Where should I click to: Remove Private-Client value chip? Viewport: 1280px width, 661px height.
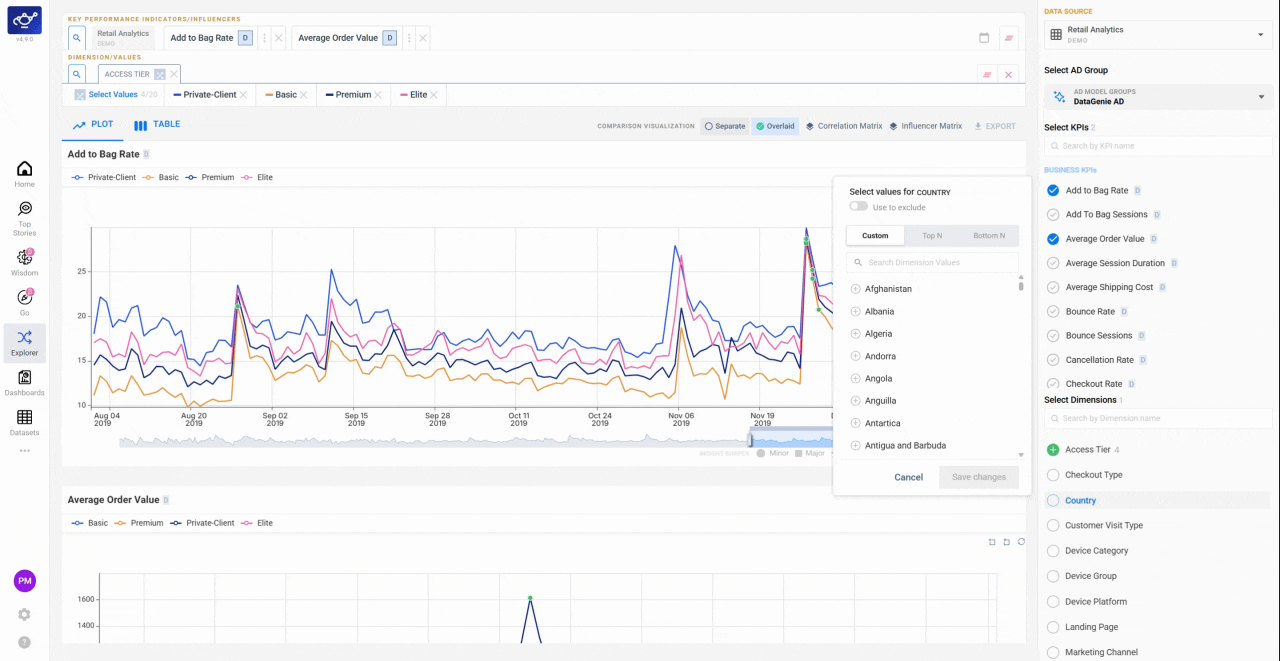tap(245, 95)
